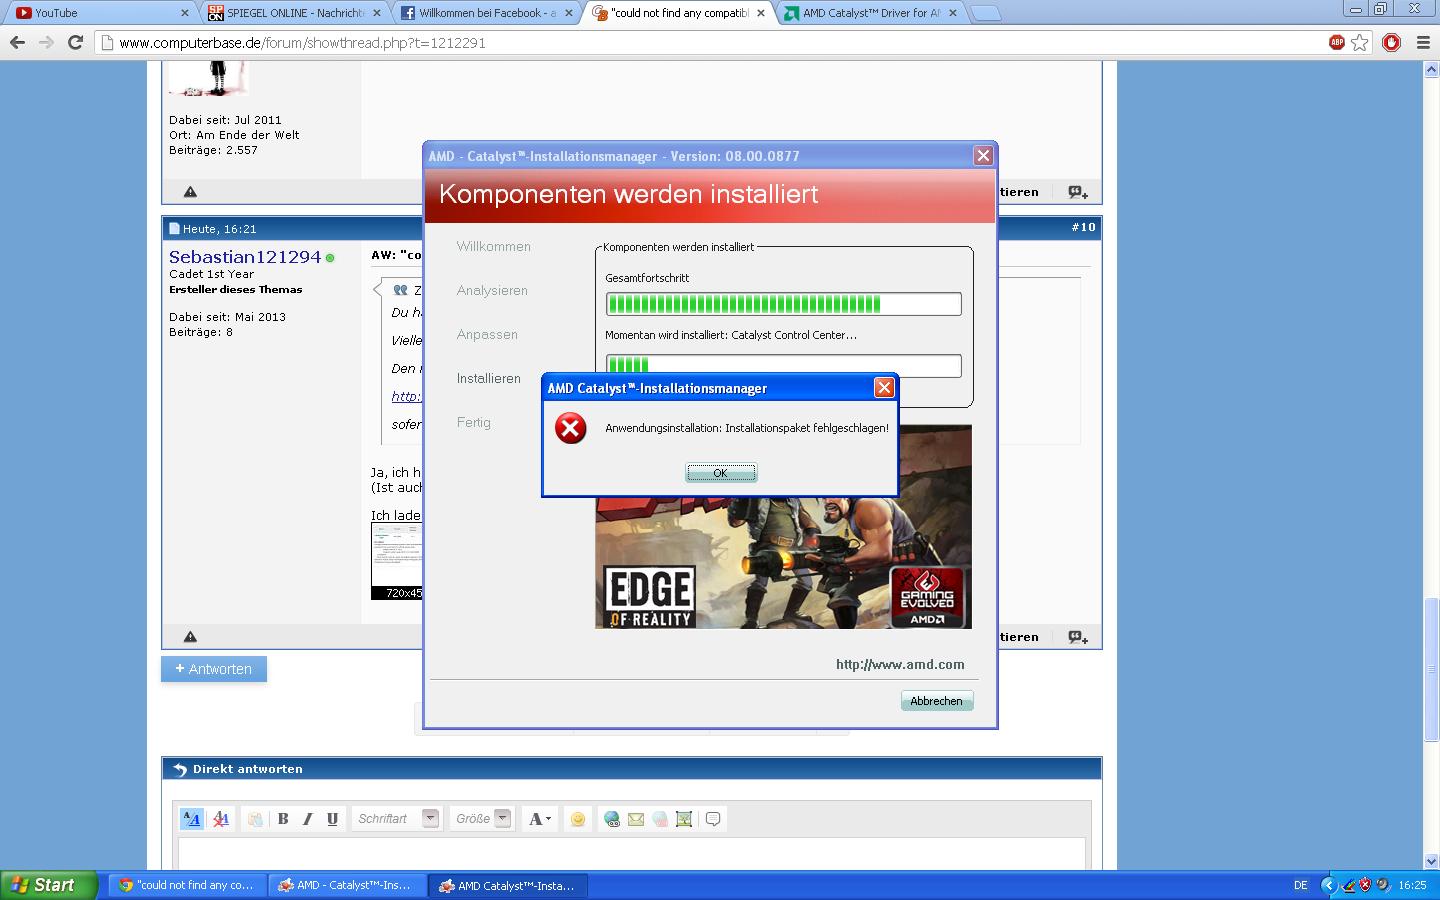The height and width of the screenshot is (900, 1440).
Task: Toggle italic formatting in the reply editor
Action: (x=308, y=818)
